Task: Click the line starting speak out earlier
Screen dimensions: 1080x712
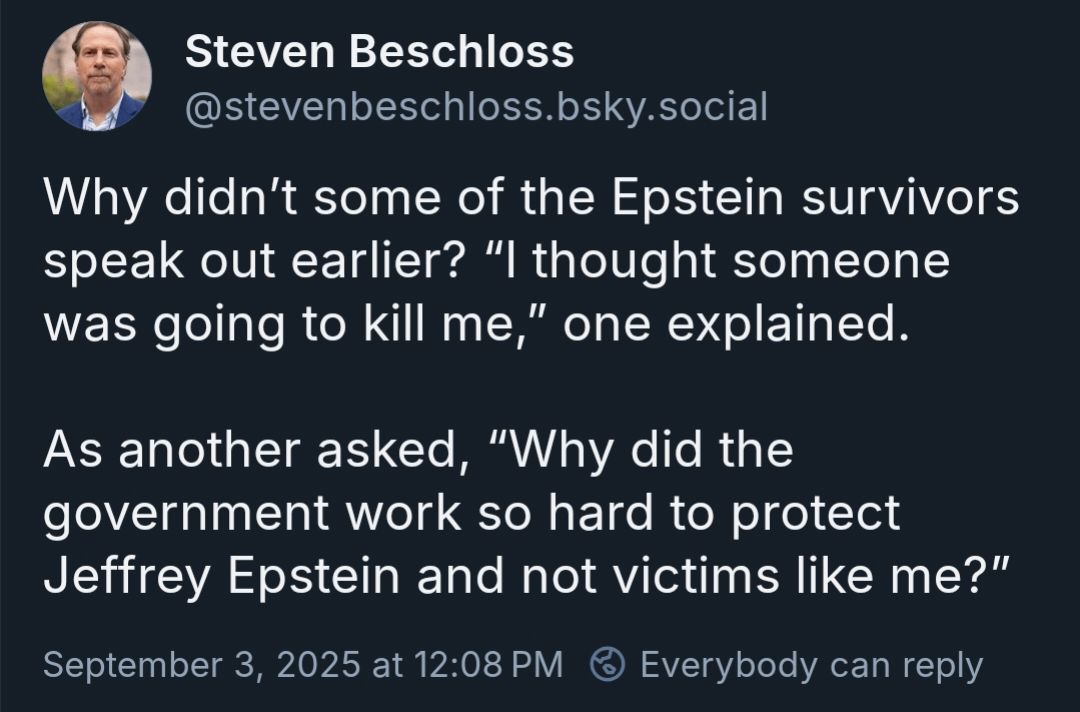Action: [x=497, y=262]
